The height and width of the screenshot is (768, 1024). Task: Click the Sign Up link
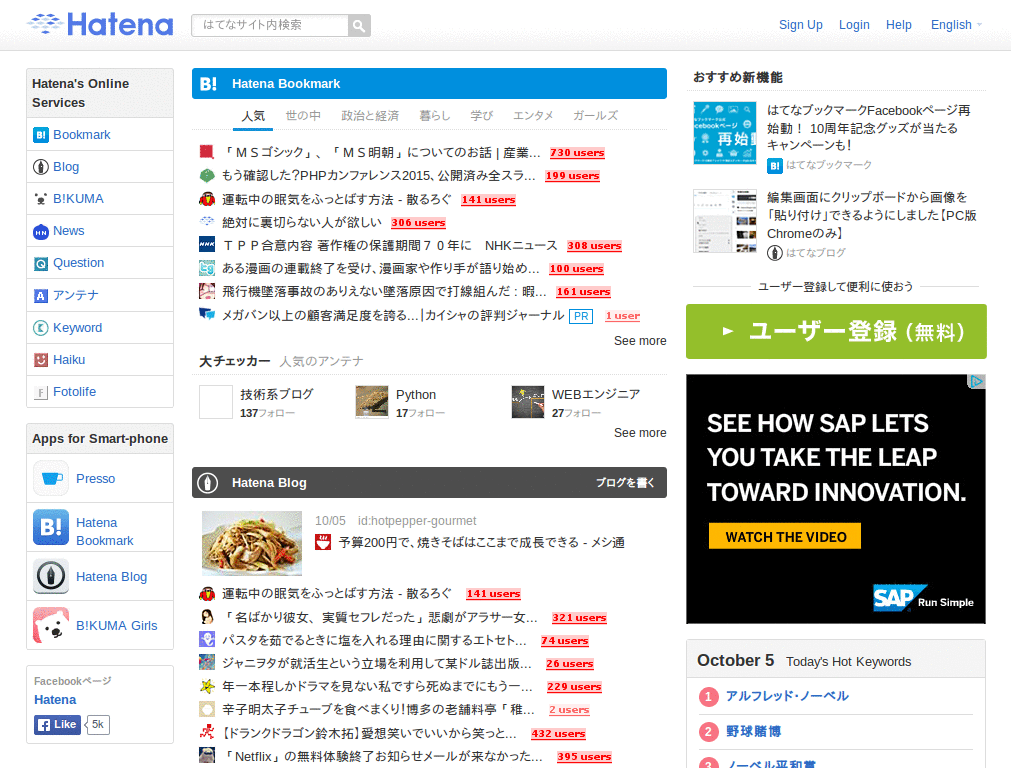(801, 25)
